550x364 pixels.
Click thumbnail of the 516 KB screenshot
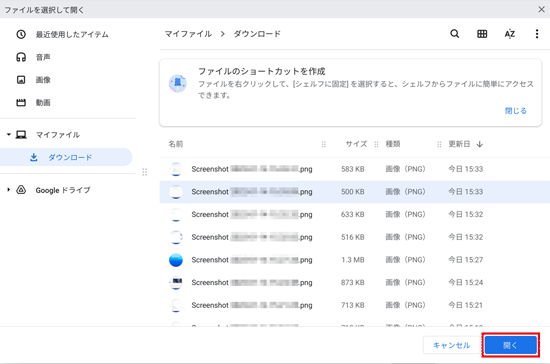176,237
